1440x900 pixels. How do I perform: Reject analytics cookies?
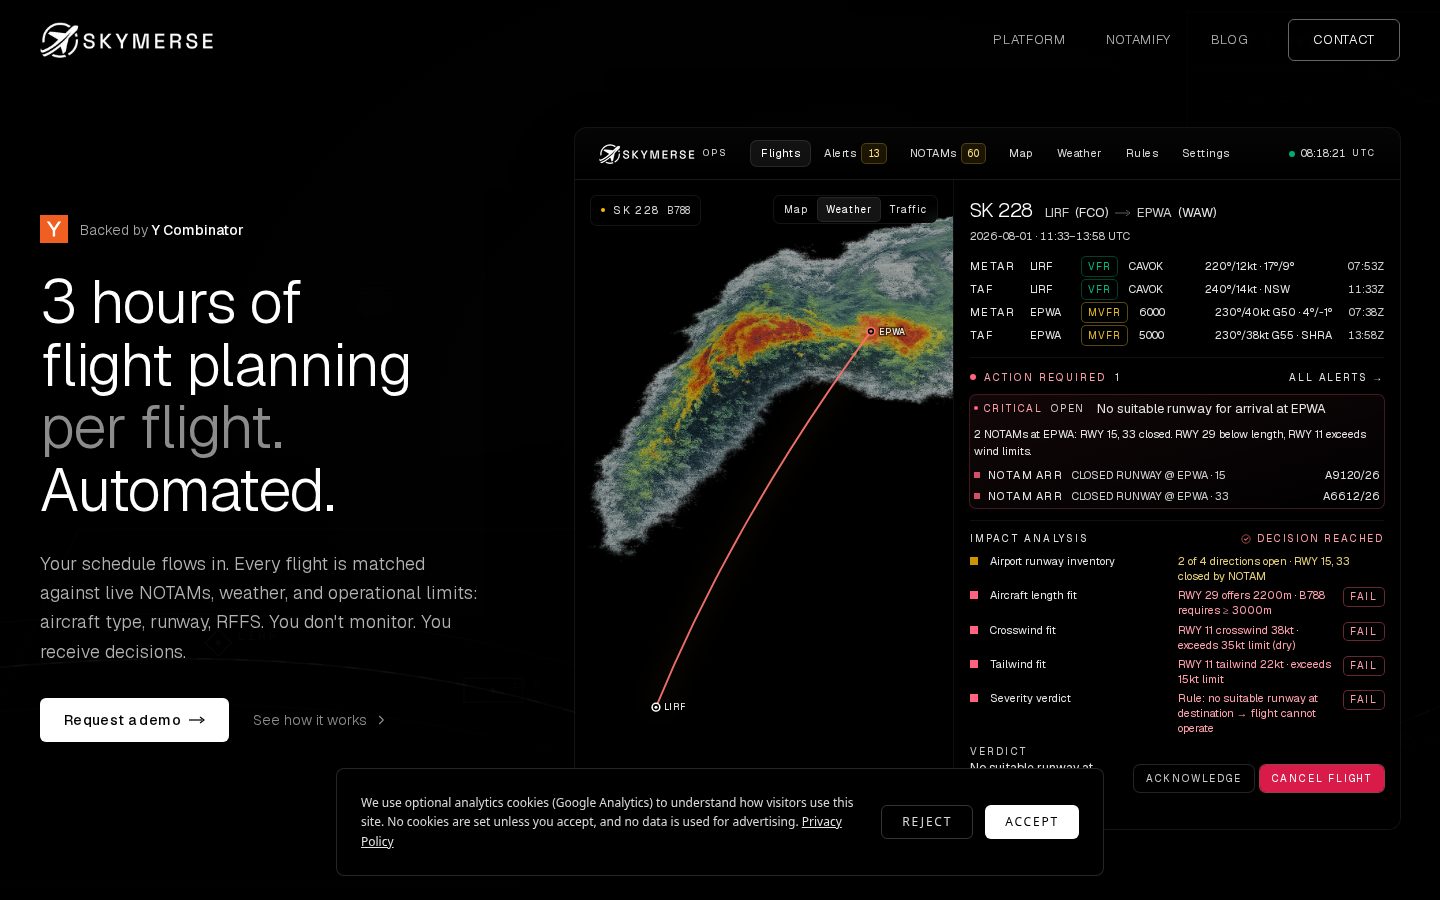click(x=927, y=822)
